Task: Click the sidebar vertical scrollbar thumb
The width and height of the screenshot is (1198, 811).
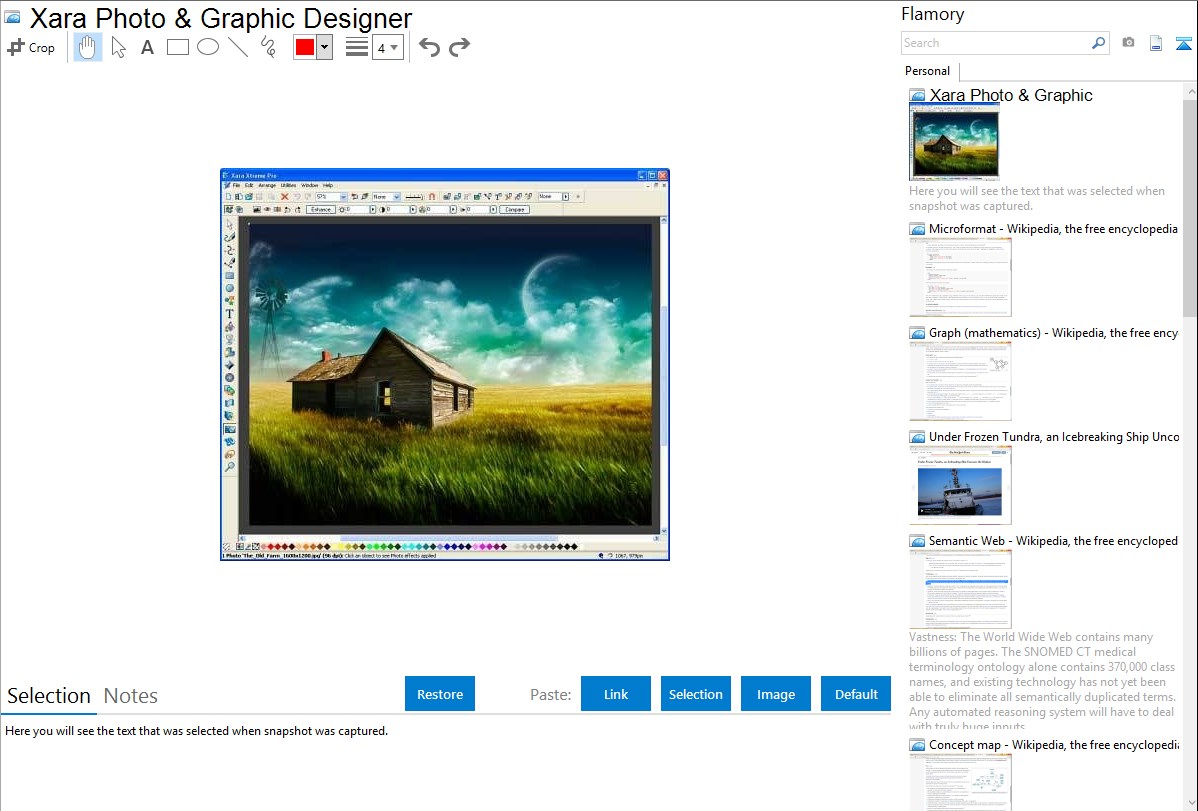Action: coord(1190,207)
